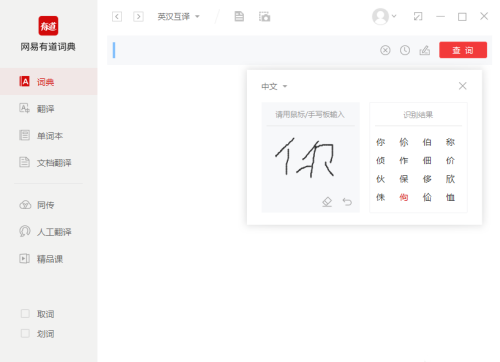The height and width of the screenshot is (362, 500).
Task: Click the document translation icon in toolbar
Action: [x=239, y=16]
